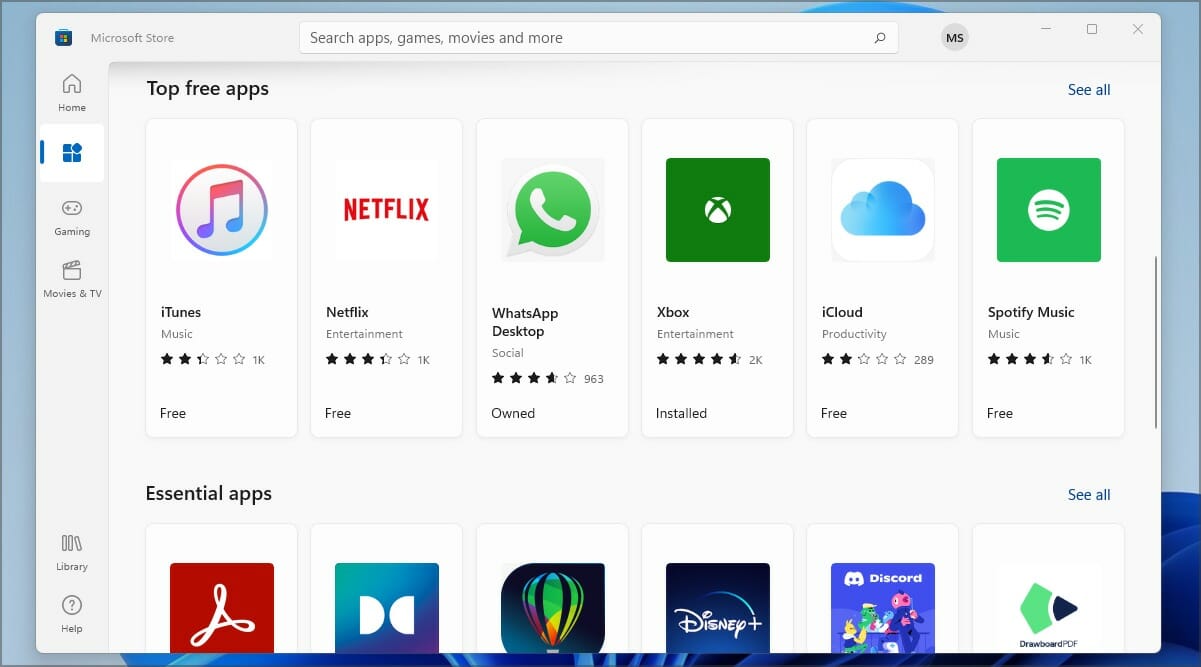Open the Xbox app icon
Image resolution: width=1201 pixels, height=667 pixels.
click(x=717, y=210)
